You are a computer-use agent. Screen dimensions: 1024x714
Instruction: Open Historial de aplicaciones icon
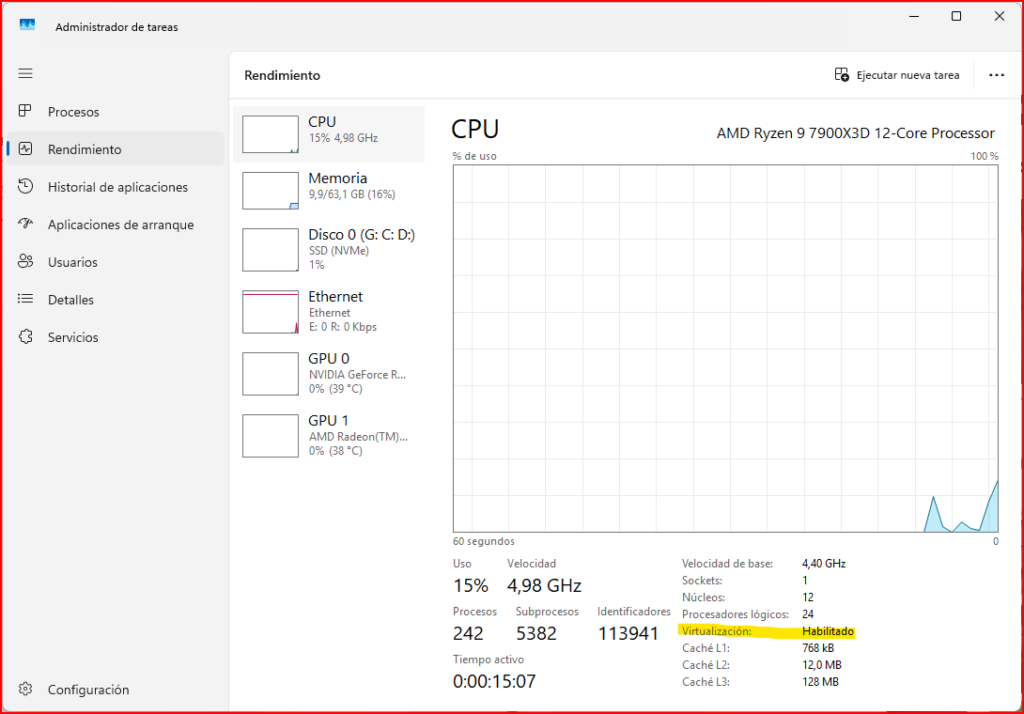pyautogui.click(x=26, y=187)
